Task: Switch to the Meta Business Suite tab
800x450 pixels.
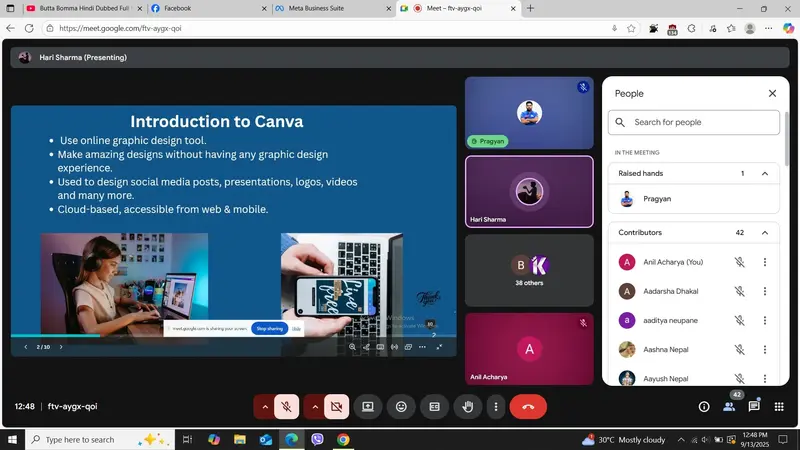Action: point(334,8)
